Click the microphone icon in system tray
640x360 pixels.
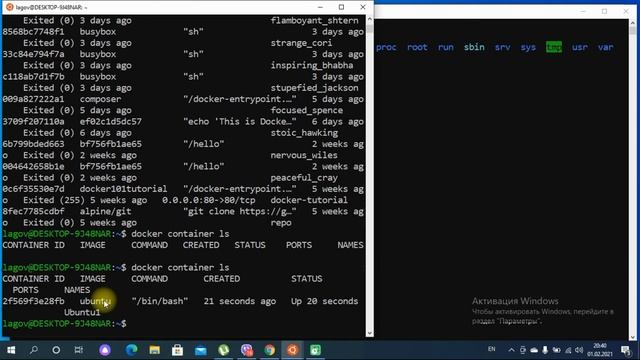pos(545,350)
